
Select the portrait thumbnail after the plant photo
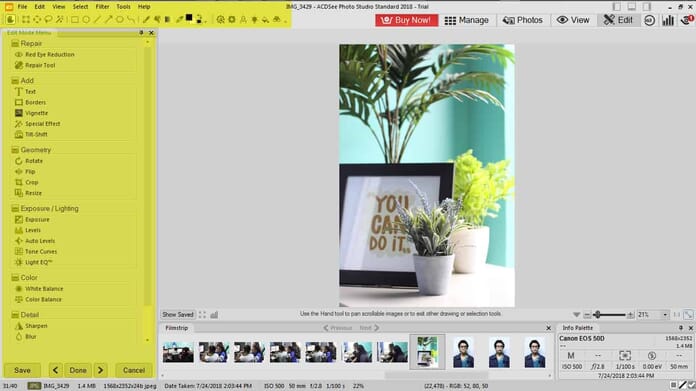[x=463, y=352]
